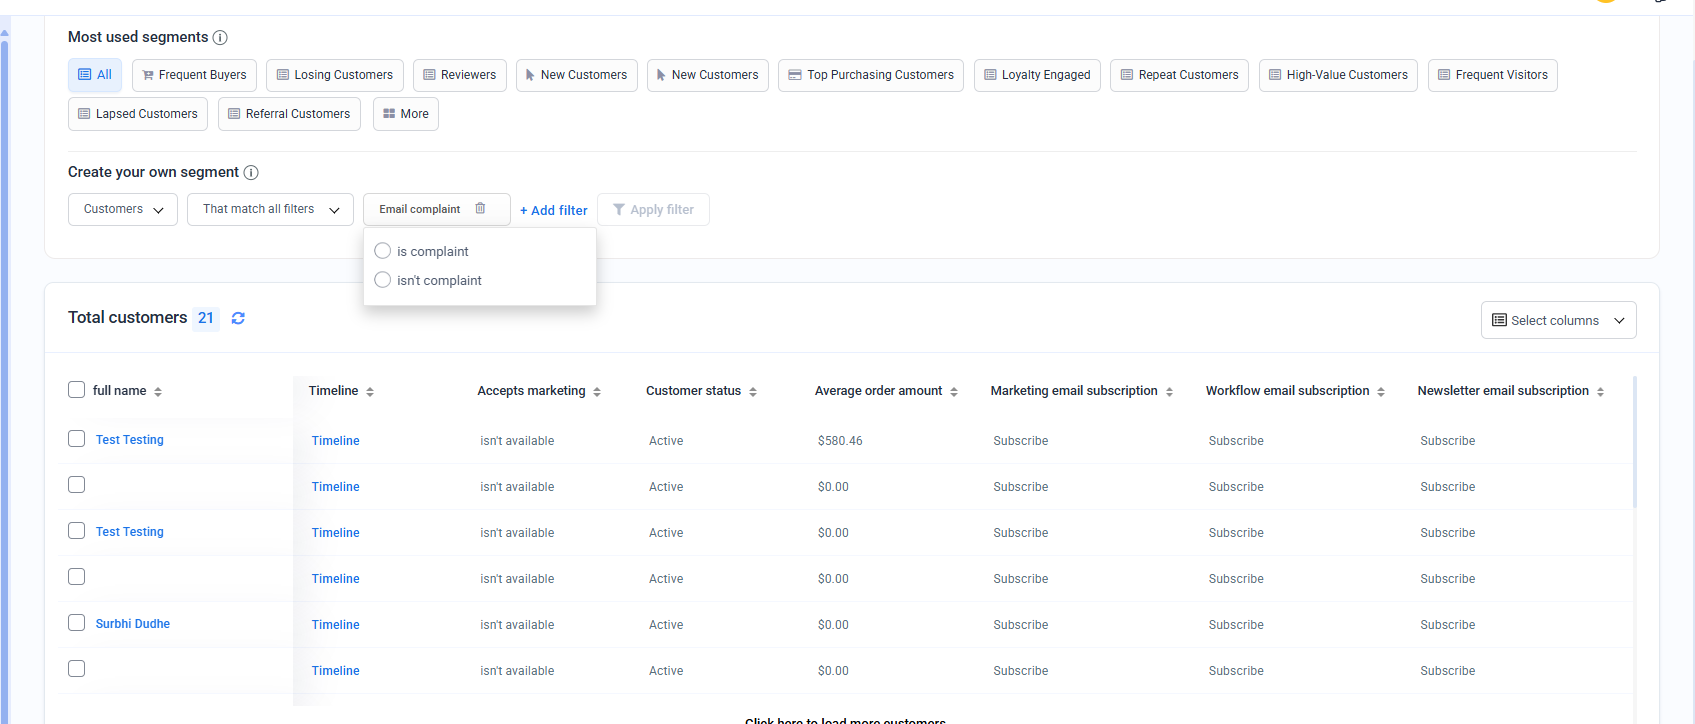Check the select-all checkbox in table header
This screenshot has width=1695, height=724.
(77, 390)
